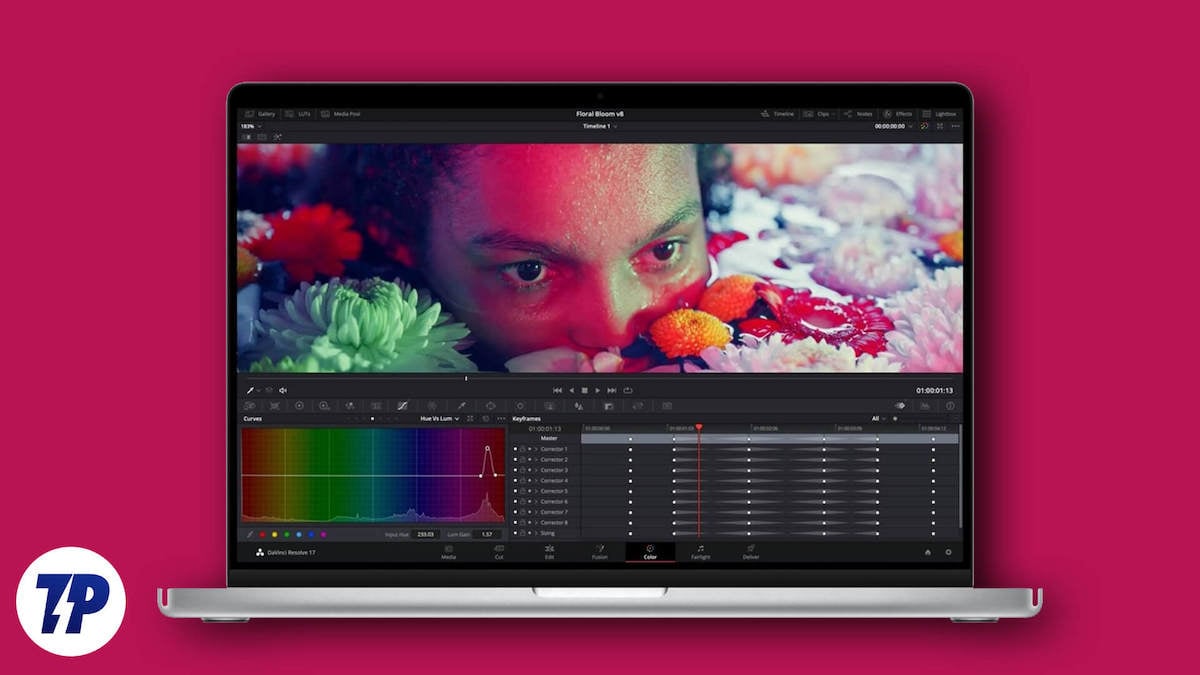The height and width of the screenshot is (675, 1200).
Task: Open the Timeline 1 selector
Action: (x=600, y=128)
